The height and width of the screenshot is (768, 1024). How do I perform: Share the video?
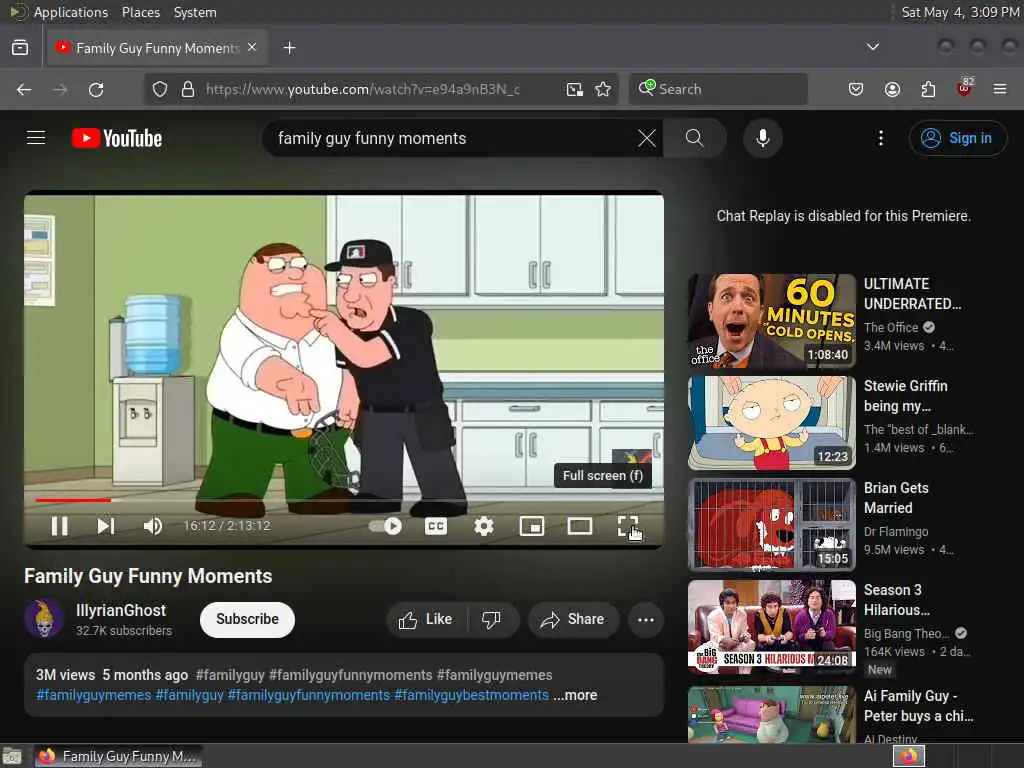pos(573,619)
